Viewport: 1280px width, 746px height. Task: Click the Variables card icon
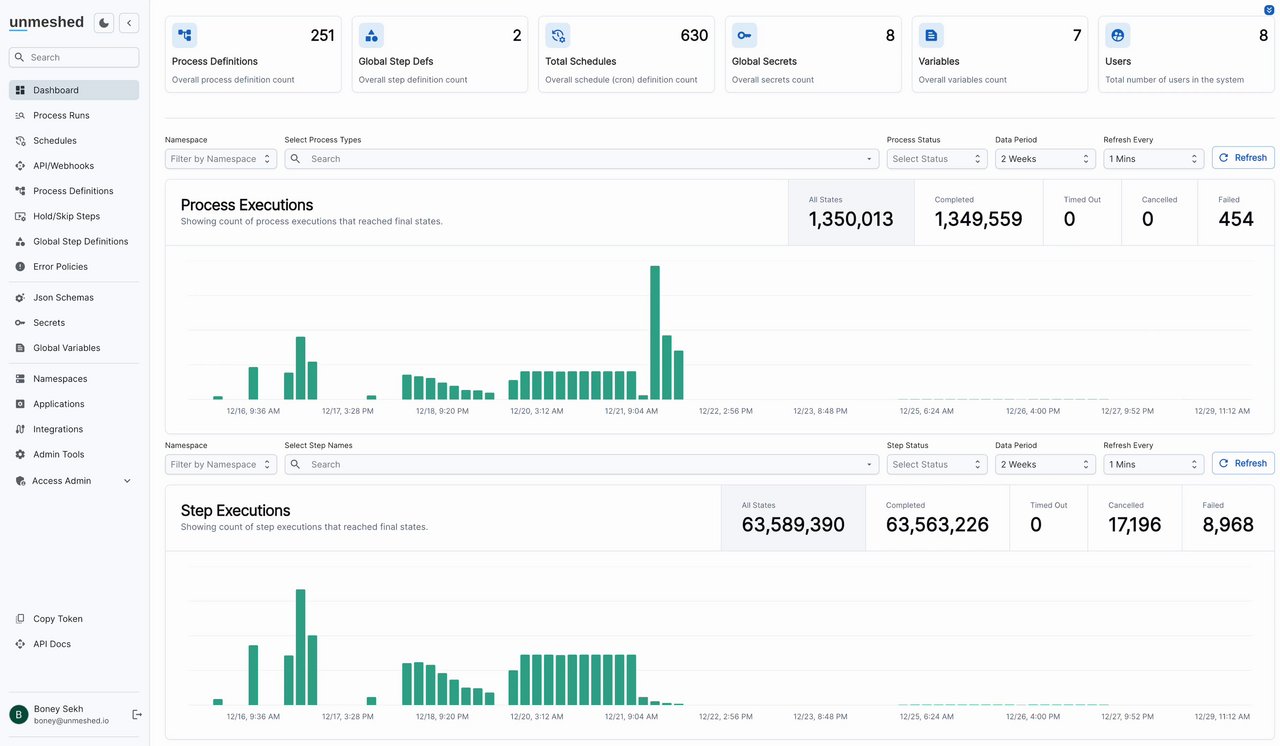pyautogui.click(x=931, y=36)
